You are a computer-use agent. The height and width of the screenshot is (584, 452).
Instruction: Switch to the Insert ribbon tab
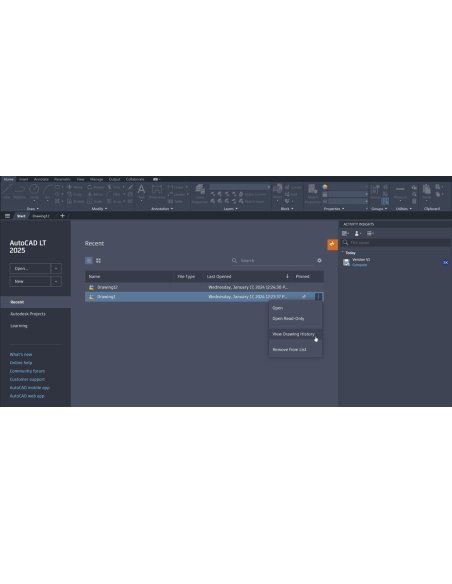[x=23, y=179]
